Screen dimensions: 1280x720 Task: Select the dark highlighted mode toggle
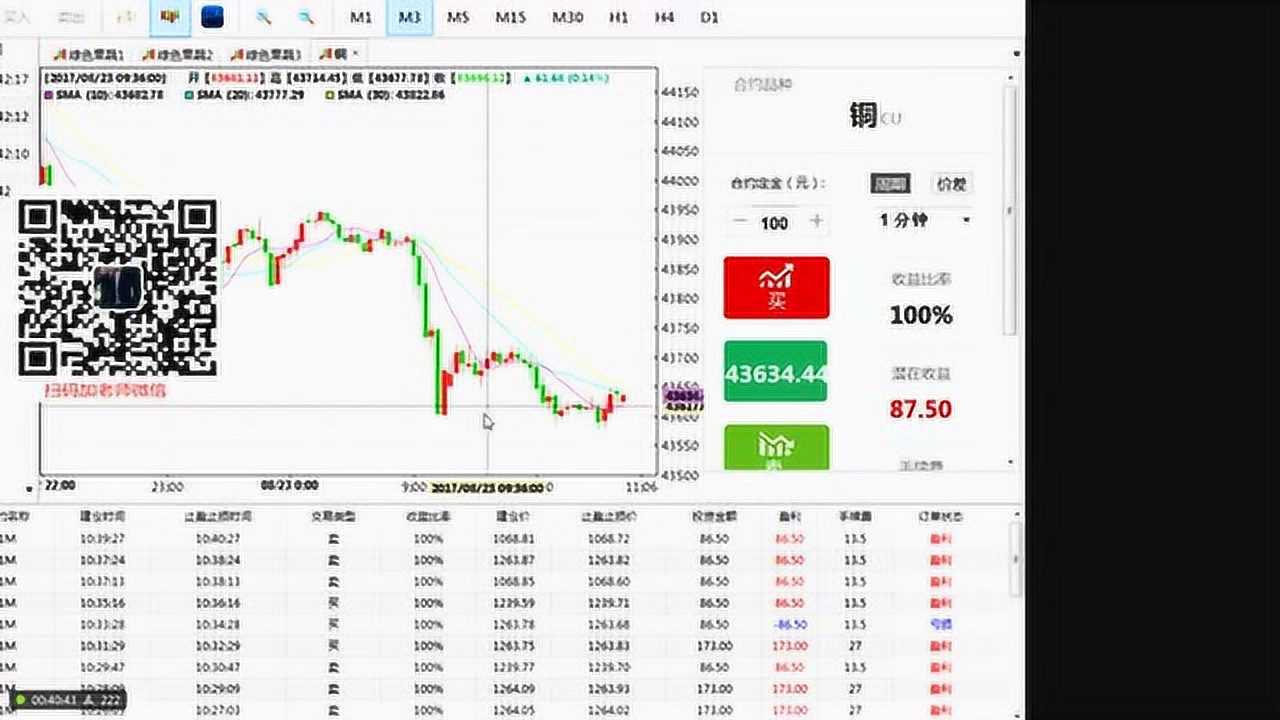pyautogui.click(x=889, y=184)
